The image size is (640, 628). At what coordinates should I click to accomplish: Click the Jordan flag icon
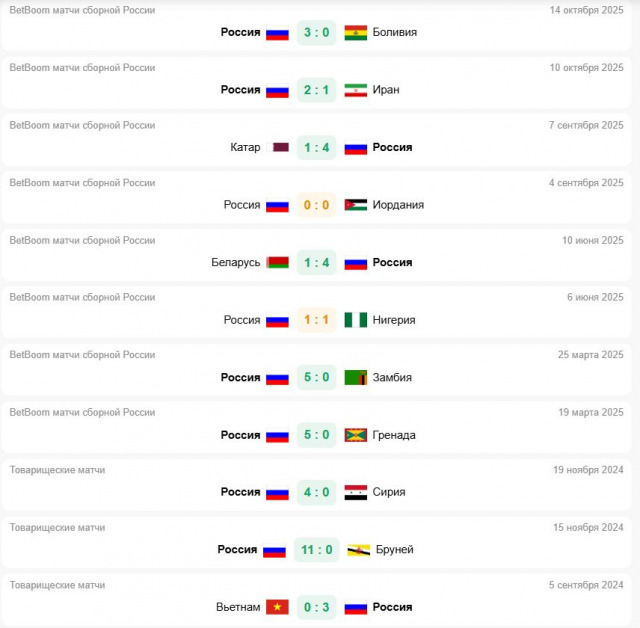pyautogui.click(x=355, y=205)
